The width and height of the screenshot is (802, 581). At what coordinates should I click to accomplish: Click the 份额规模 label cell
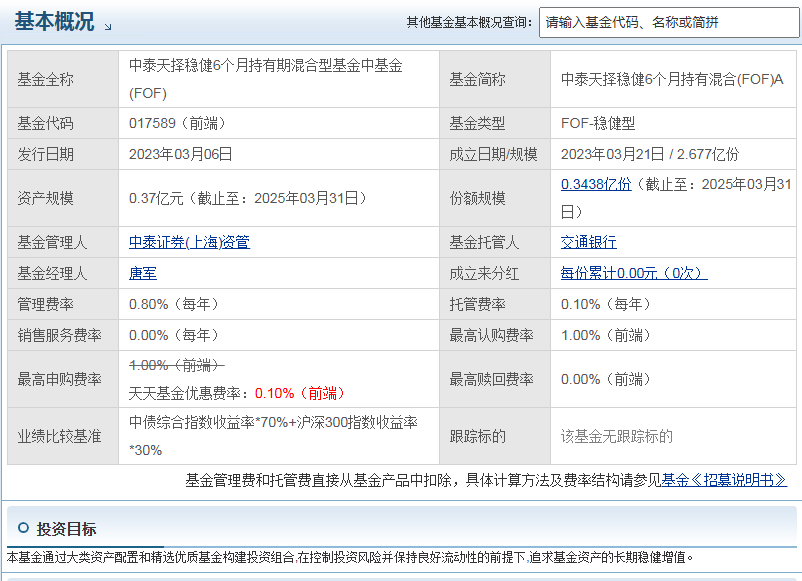pos(495,198)
